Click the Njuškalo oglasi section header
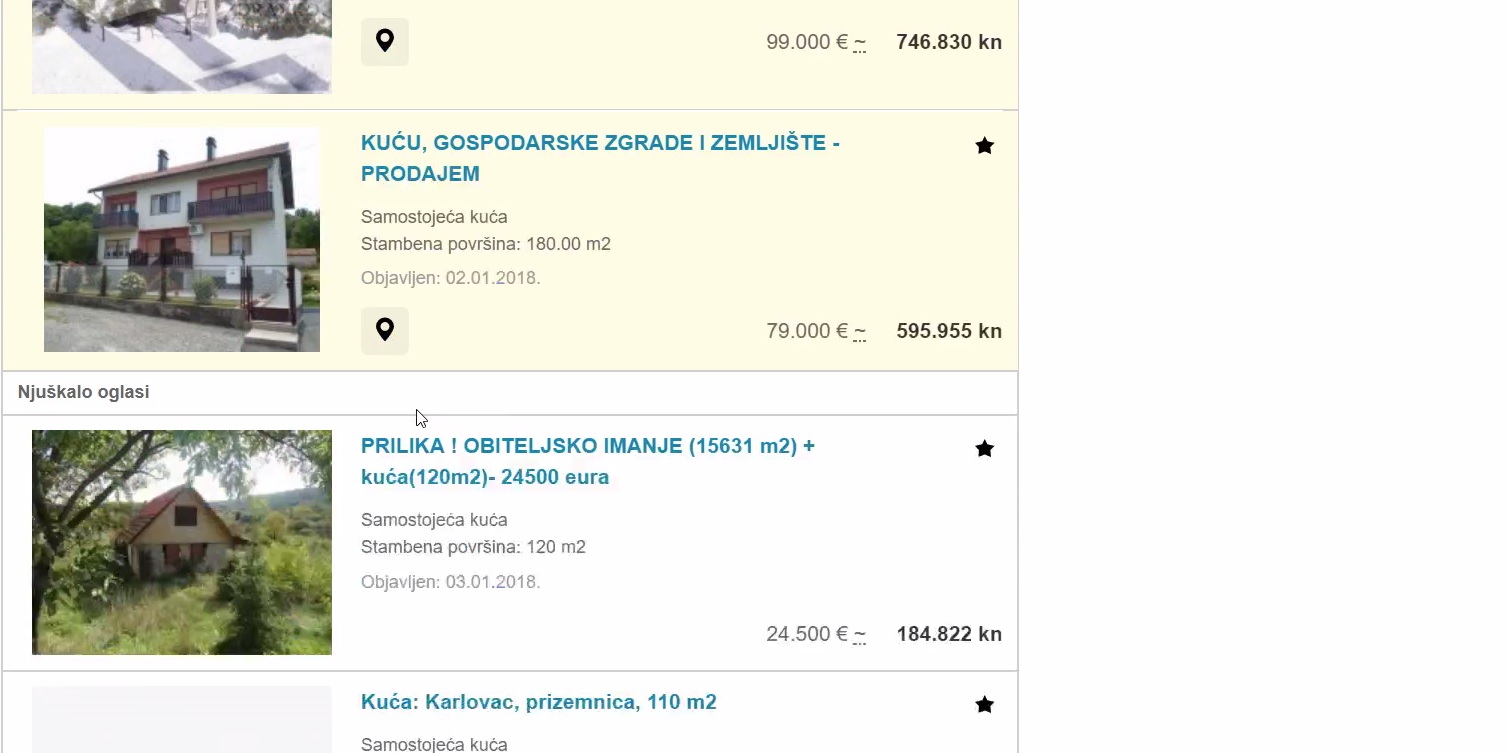 pyautogui.click(x=84, y=392)
